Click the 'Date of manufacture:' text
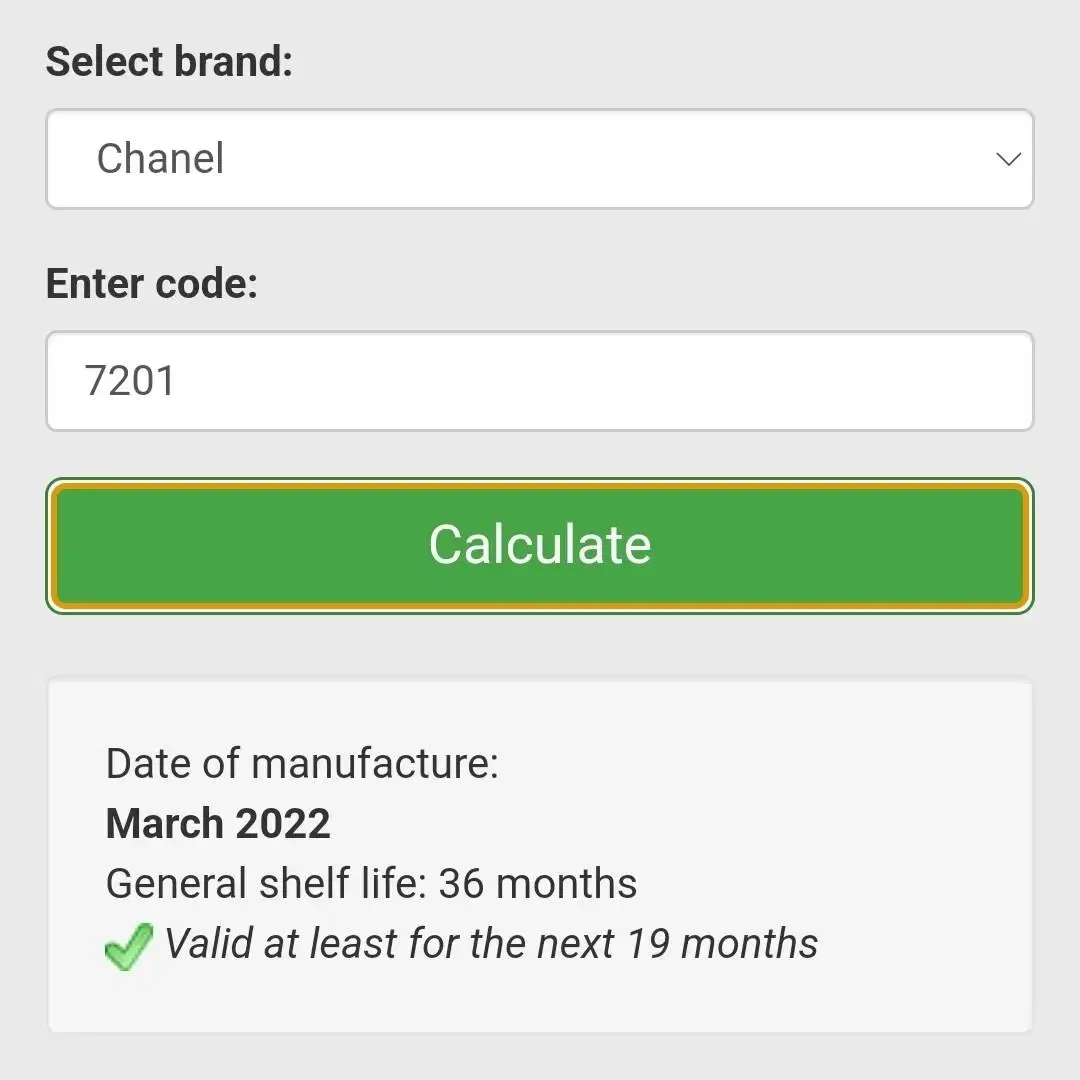This screenshot has width=1080, height=1080. (x=302, y=764)
